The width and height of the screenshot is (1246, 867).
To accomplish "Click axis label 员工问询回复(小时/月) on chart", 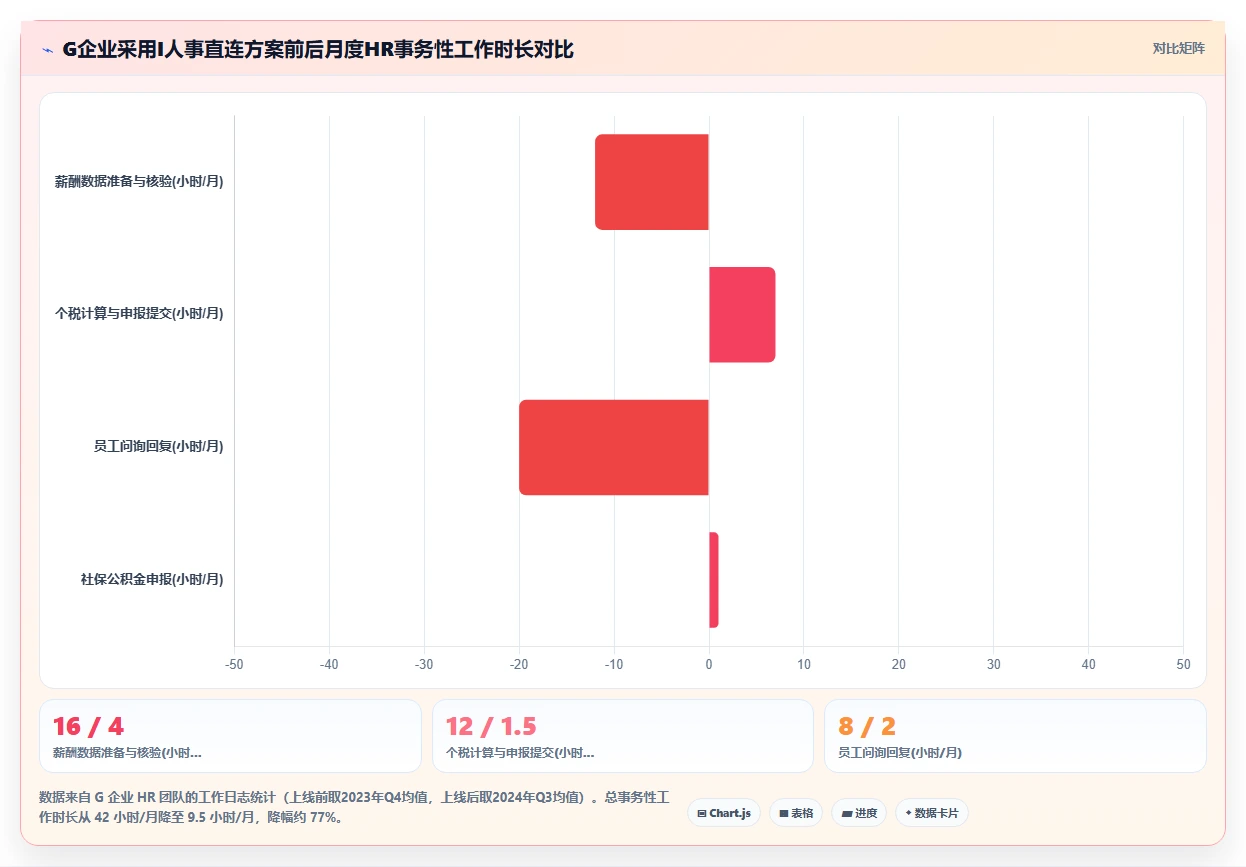I will [x=158, y=447].
